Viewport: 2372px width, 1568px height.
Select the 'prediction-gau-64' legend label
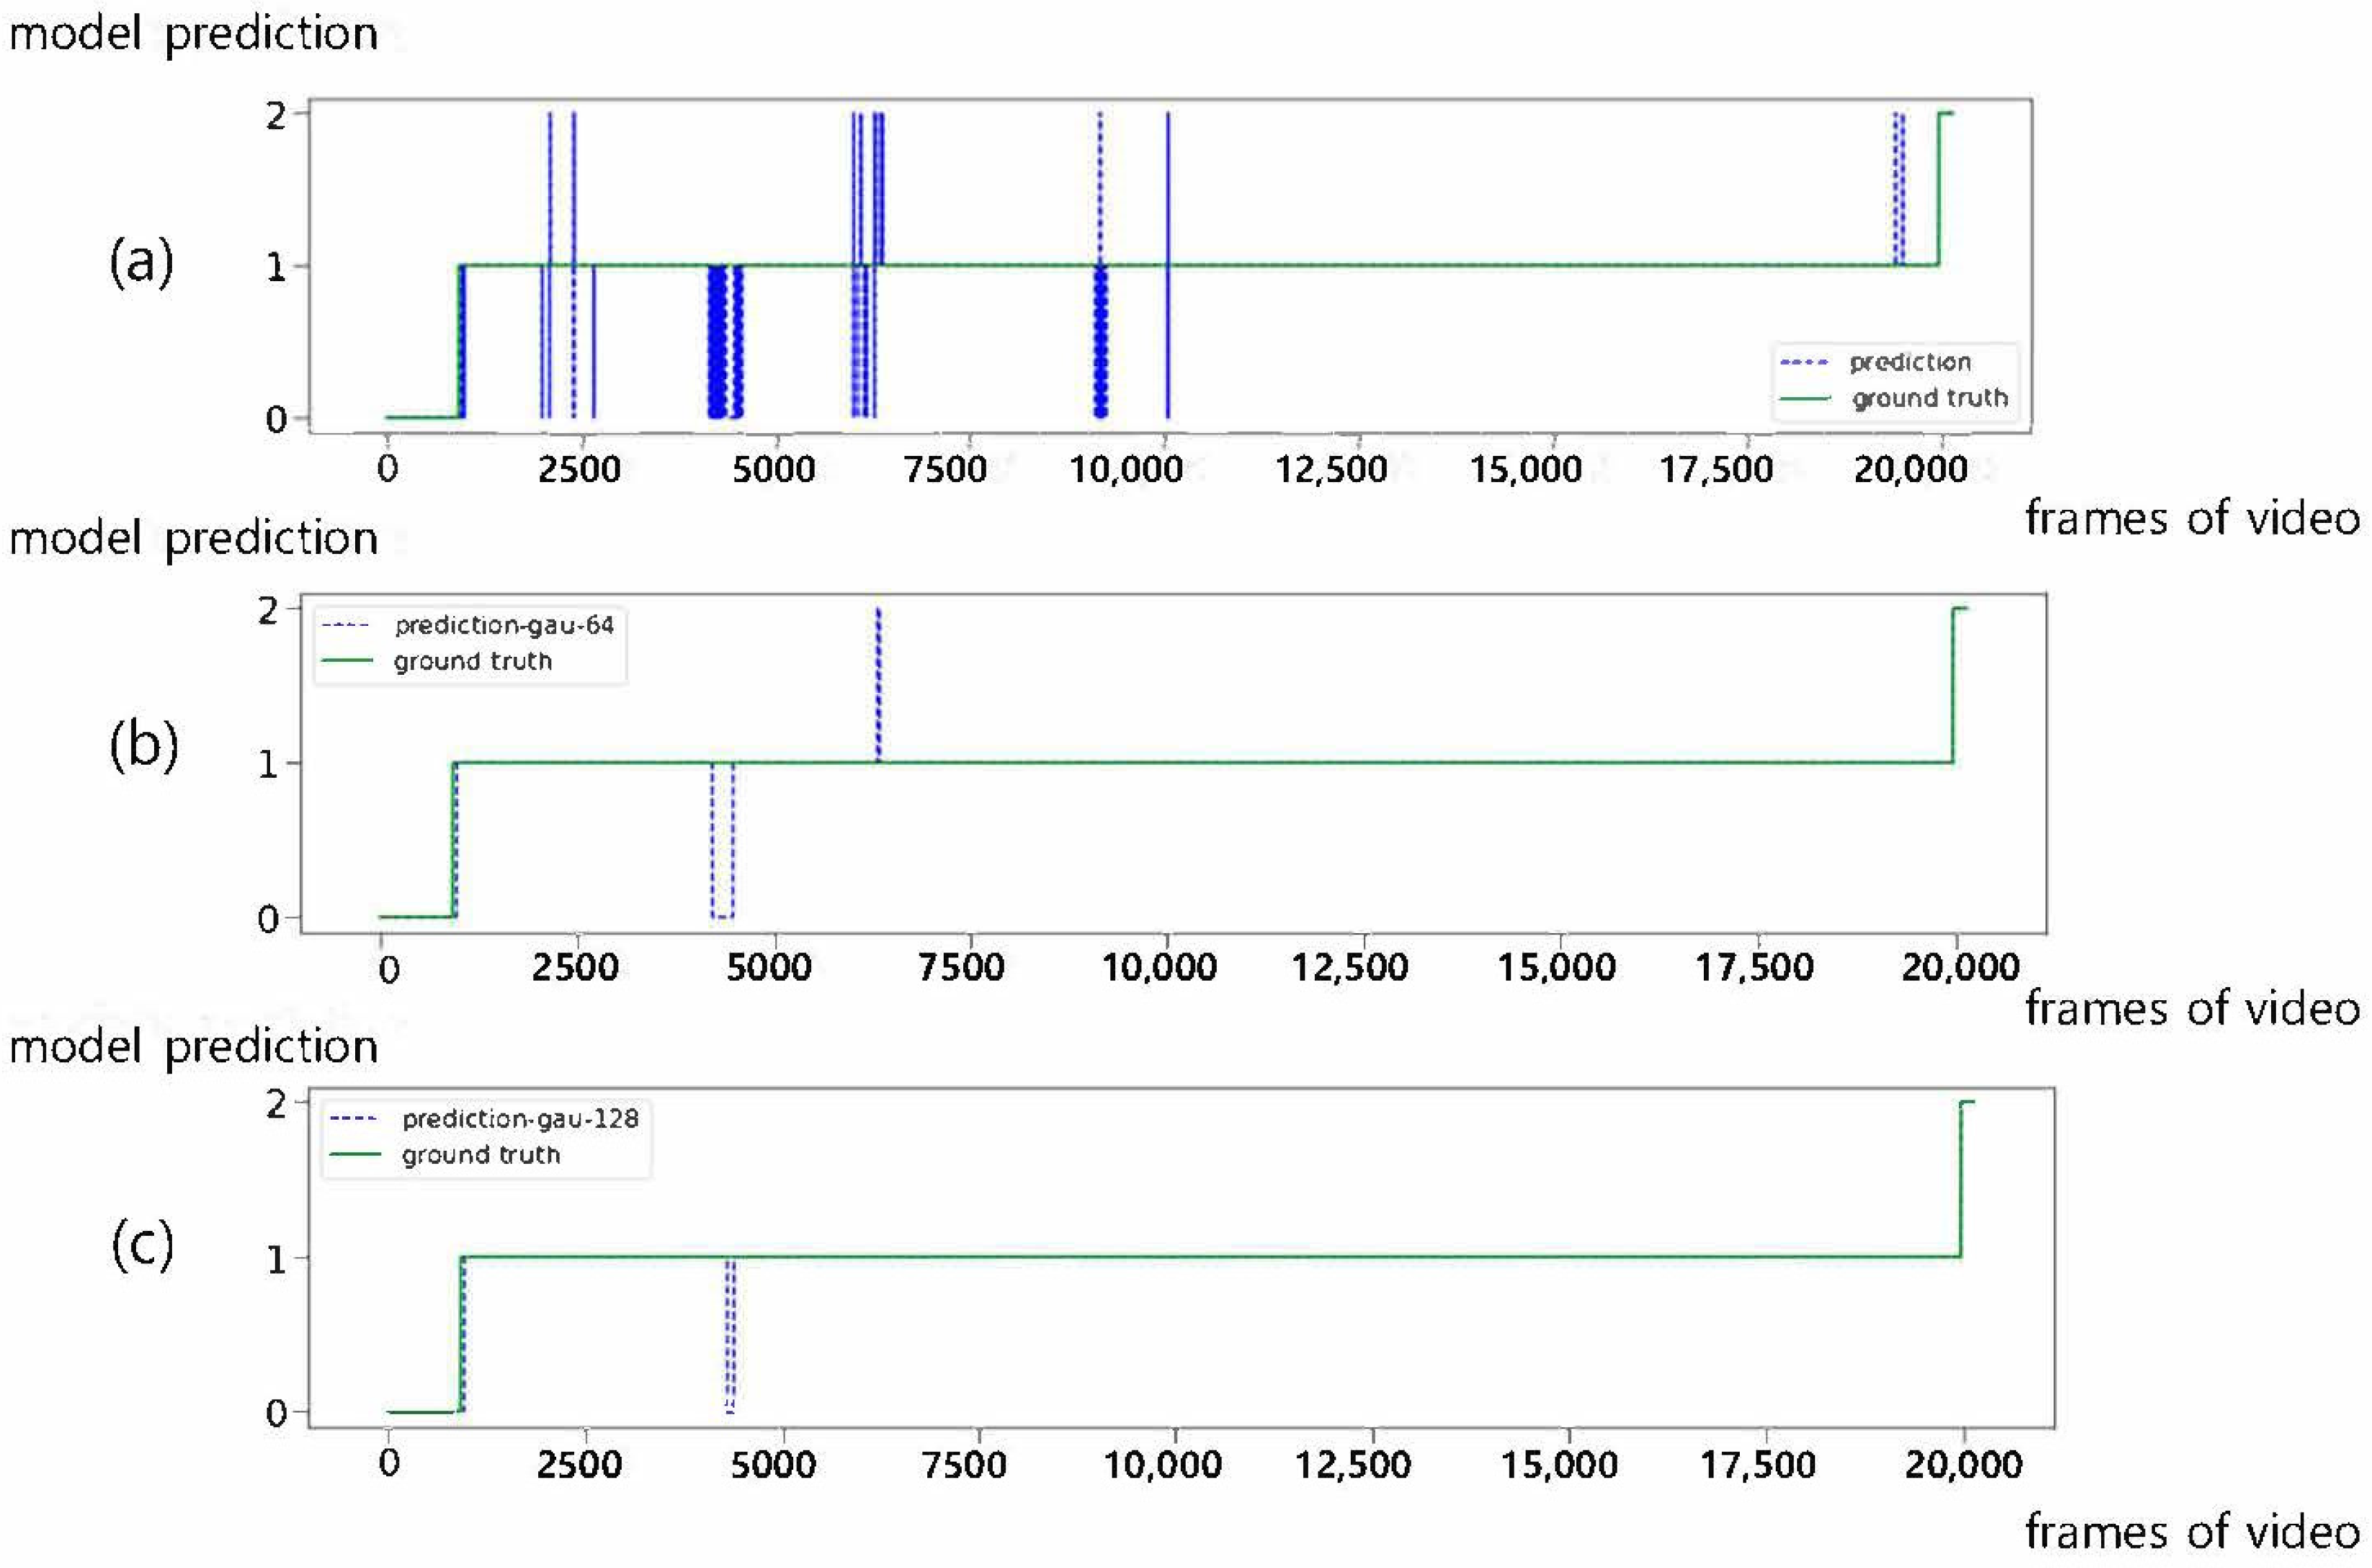504,625
